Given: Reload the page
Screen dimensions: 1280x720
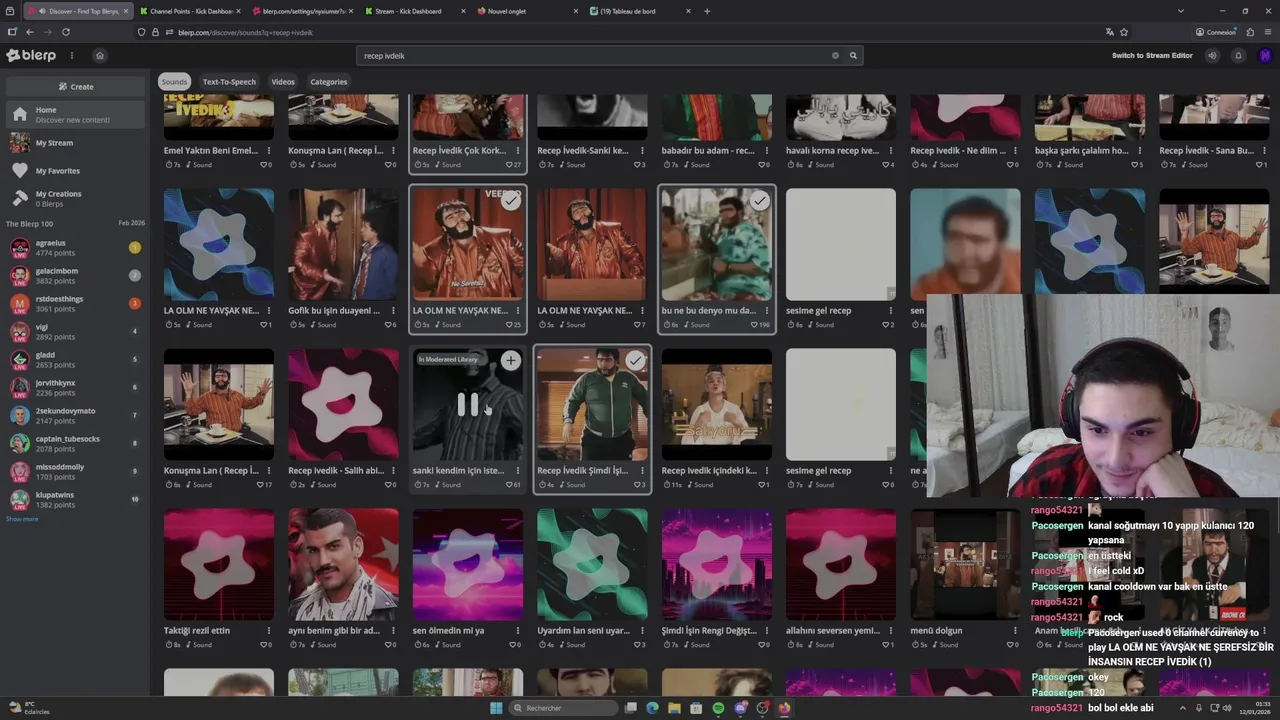Looking at the screenshot, I should [66, 32].
